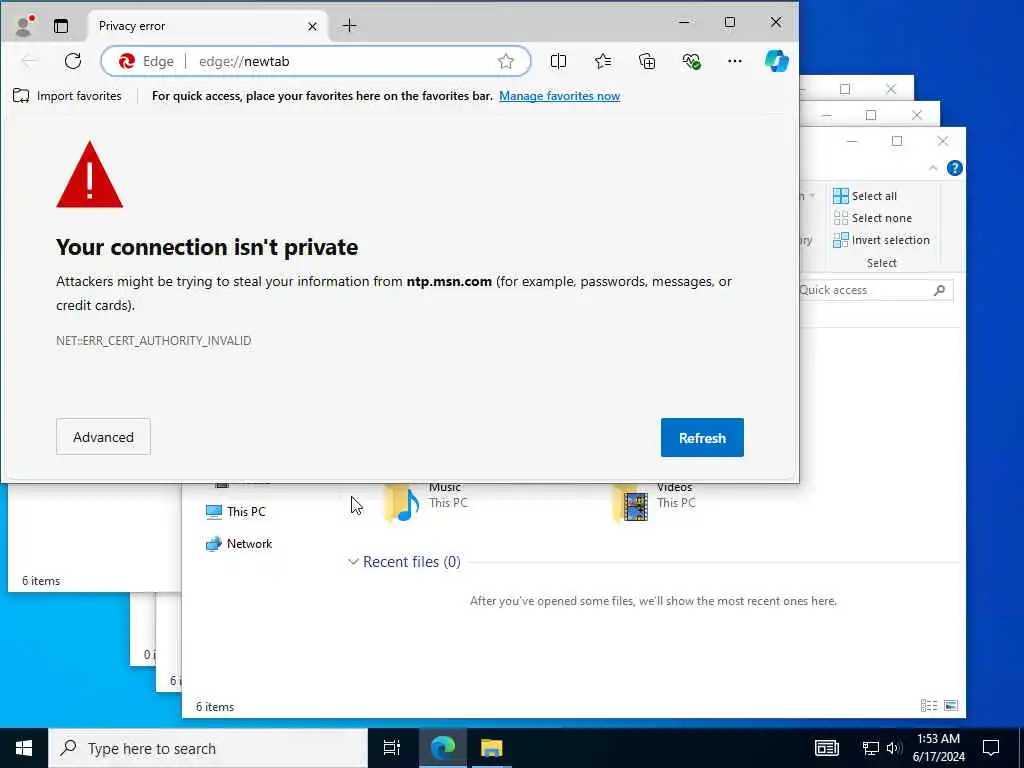Click the Advanced button
Image resolution: width=1024 pixels, height=768 pixels.
click(x=103, y=437)
